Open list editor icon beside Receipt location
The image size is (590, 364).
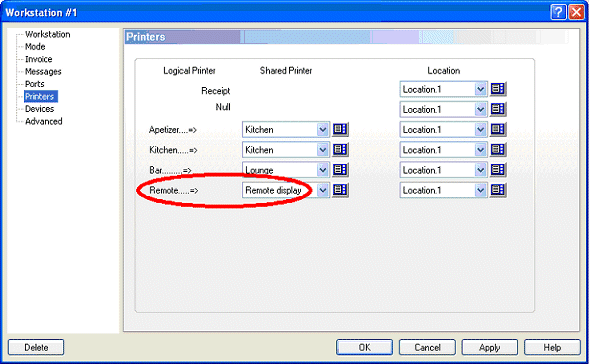point(498,89)
